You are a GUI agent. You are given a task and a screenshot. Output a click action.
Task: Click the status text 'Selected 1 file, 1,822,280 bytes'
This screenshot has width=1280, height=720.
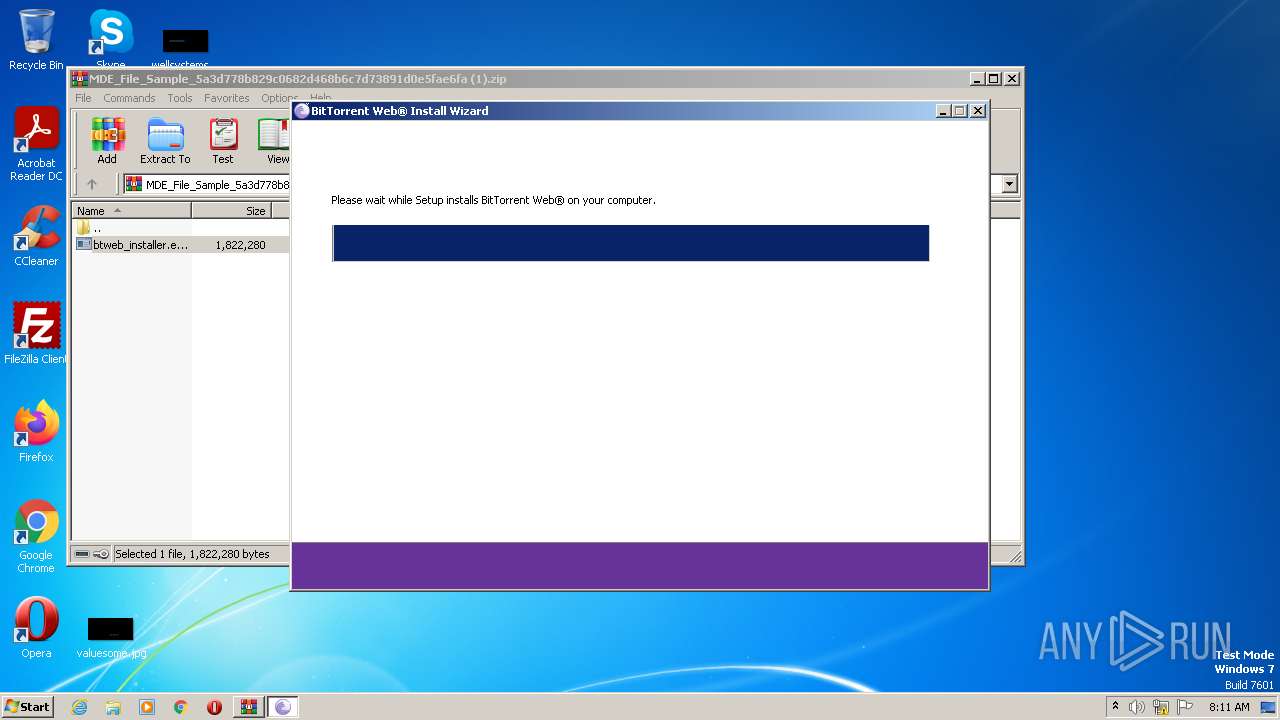point(192,554)
